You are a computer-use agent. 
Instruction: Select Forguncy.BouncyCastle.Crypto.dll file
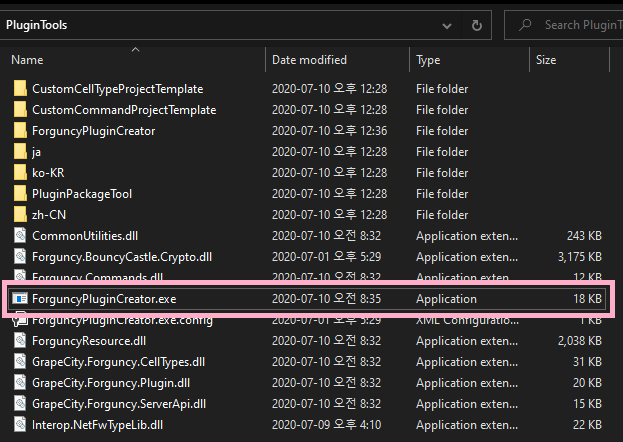[x=122, y=257]
